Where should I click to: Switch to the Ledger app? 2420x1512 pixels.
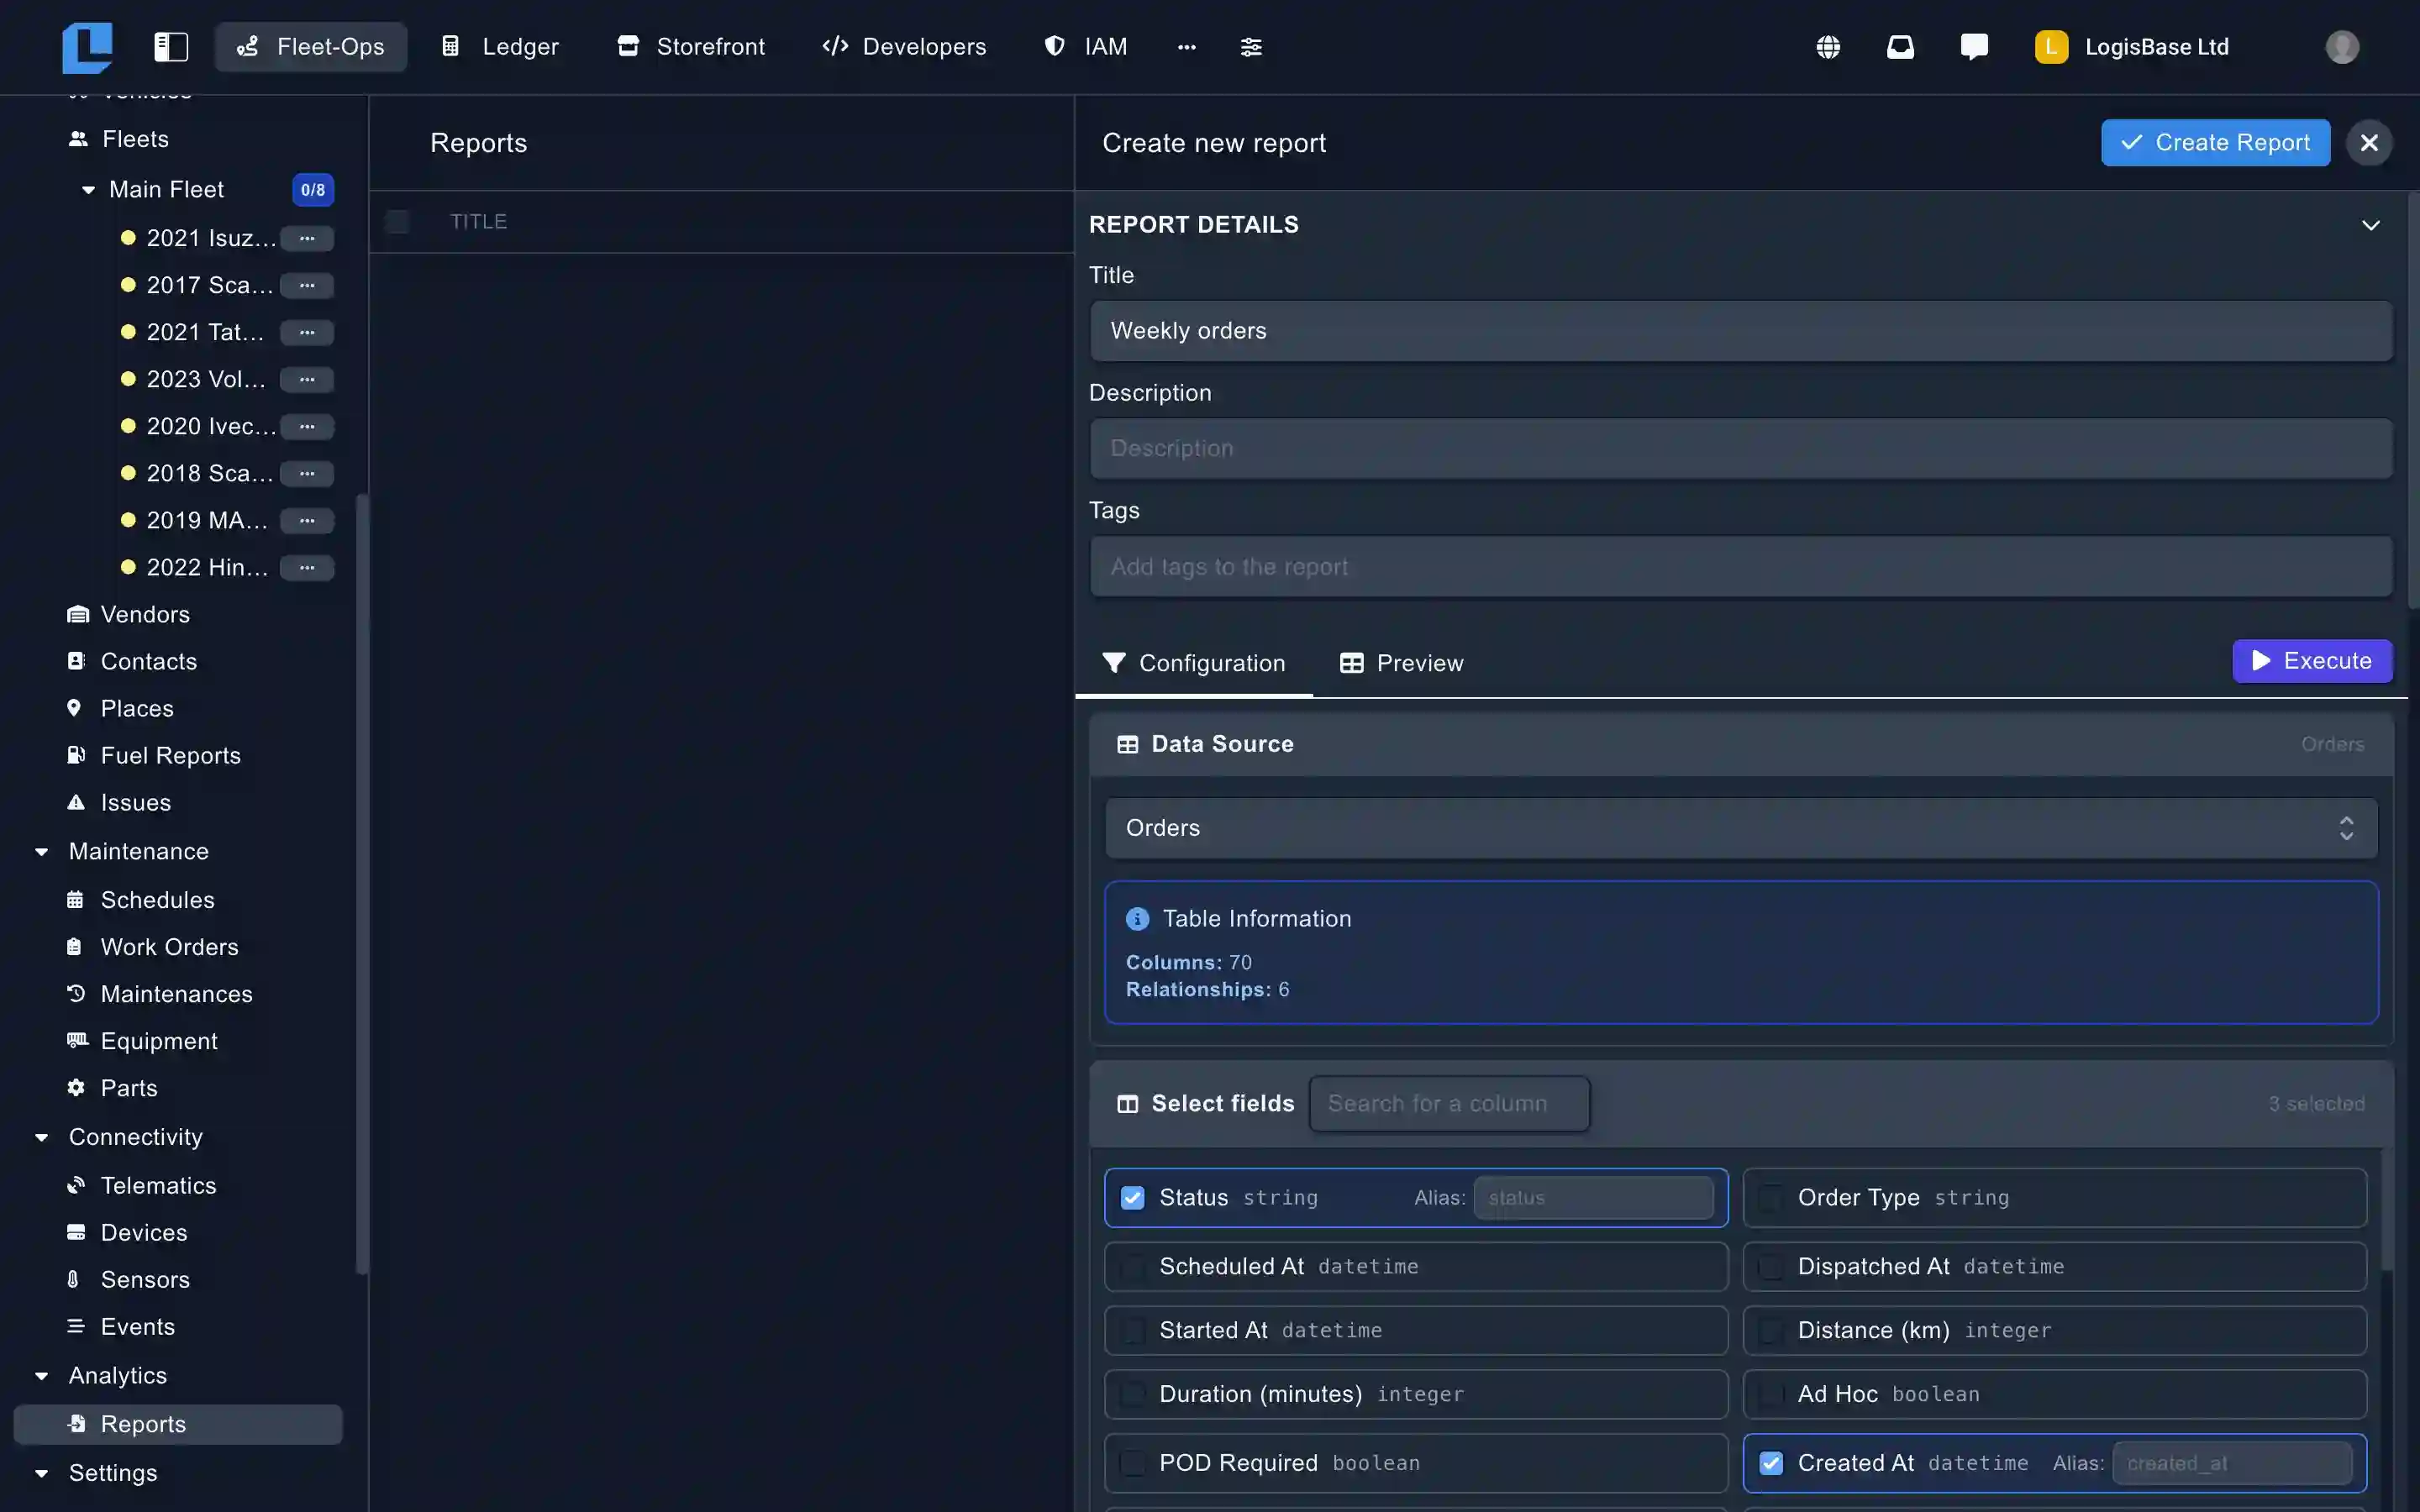(500, 47)
